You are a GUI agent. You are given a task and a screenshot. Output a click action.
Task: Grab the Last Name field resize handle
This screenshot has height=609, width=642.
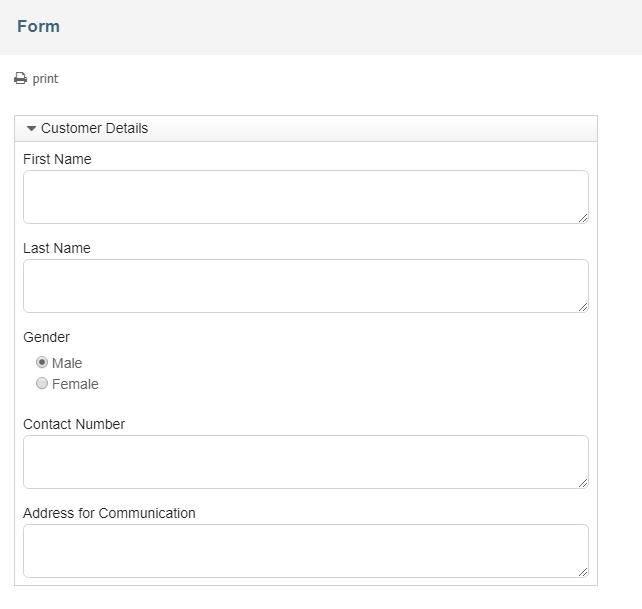click(583, 307)
